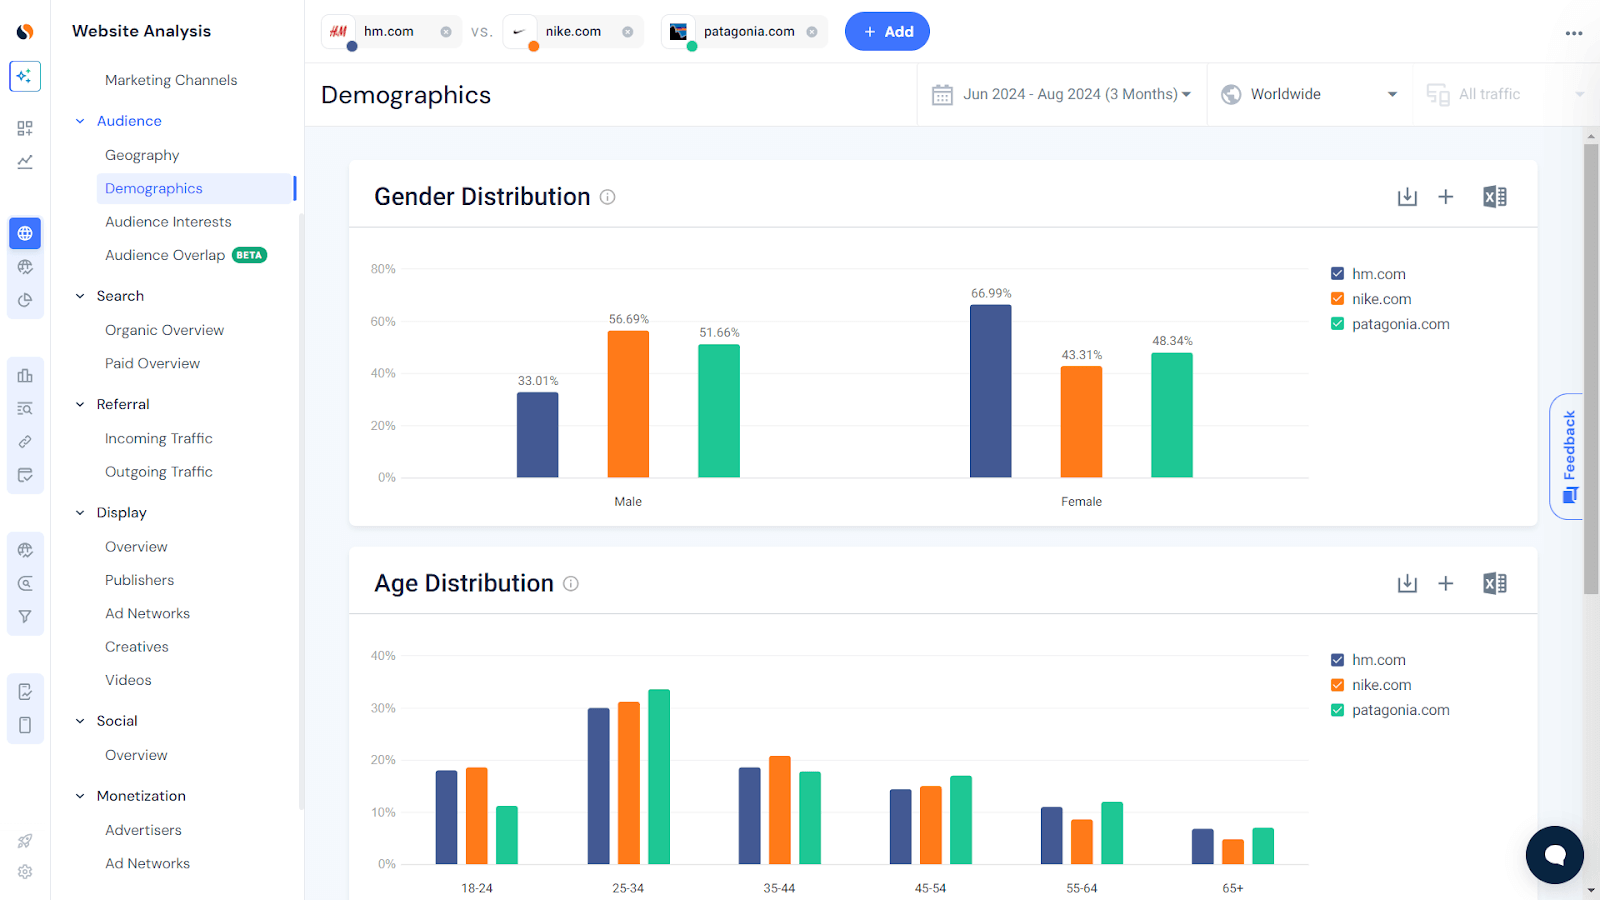The image size is (1600, 900).
Task: Uncheck nike.com in the Age Distribution legend
Action: coord(1337,684)
